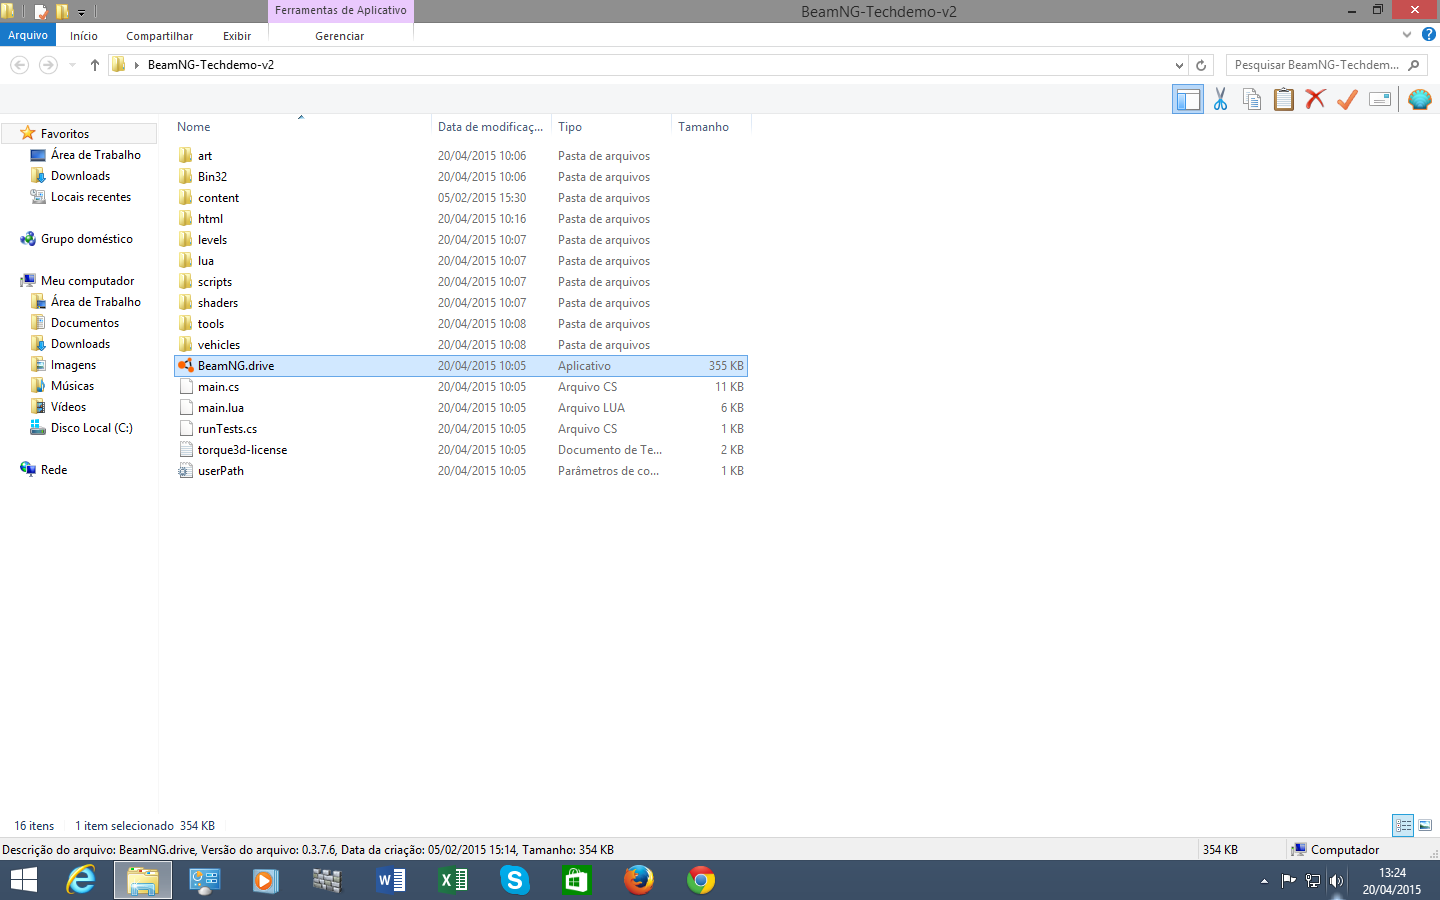Image resolution: width=1440 pixels, height=900 pixels.
Task: Sort by Data de modificação column
Action: (x=491, y=127)
